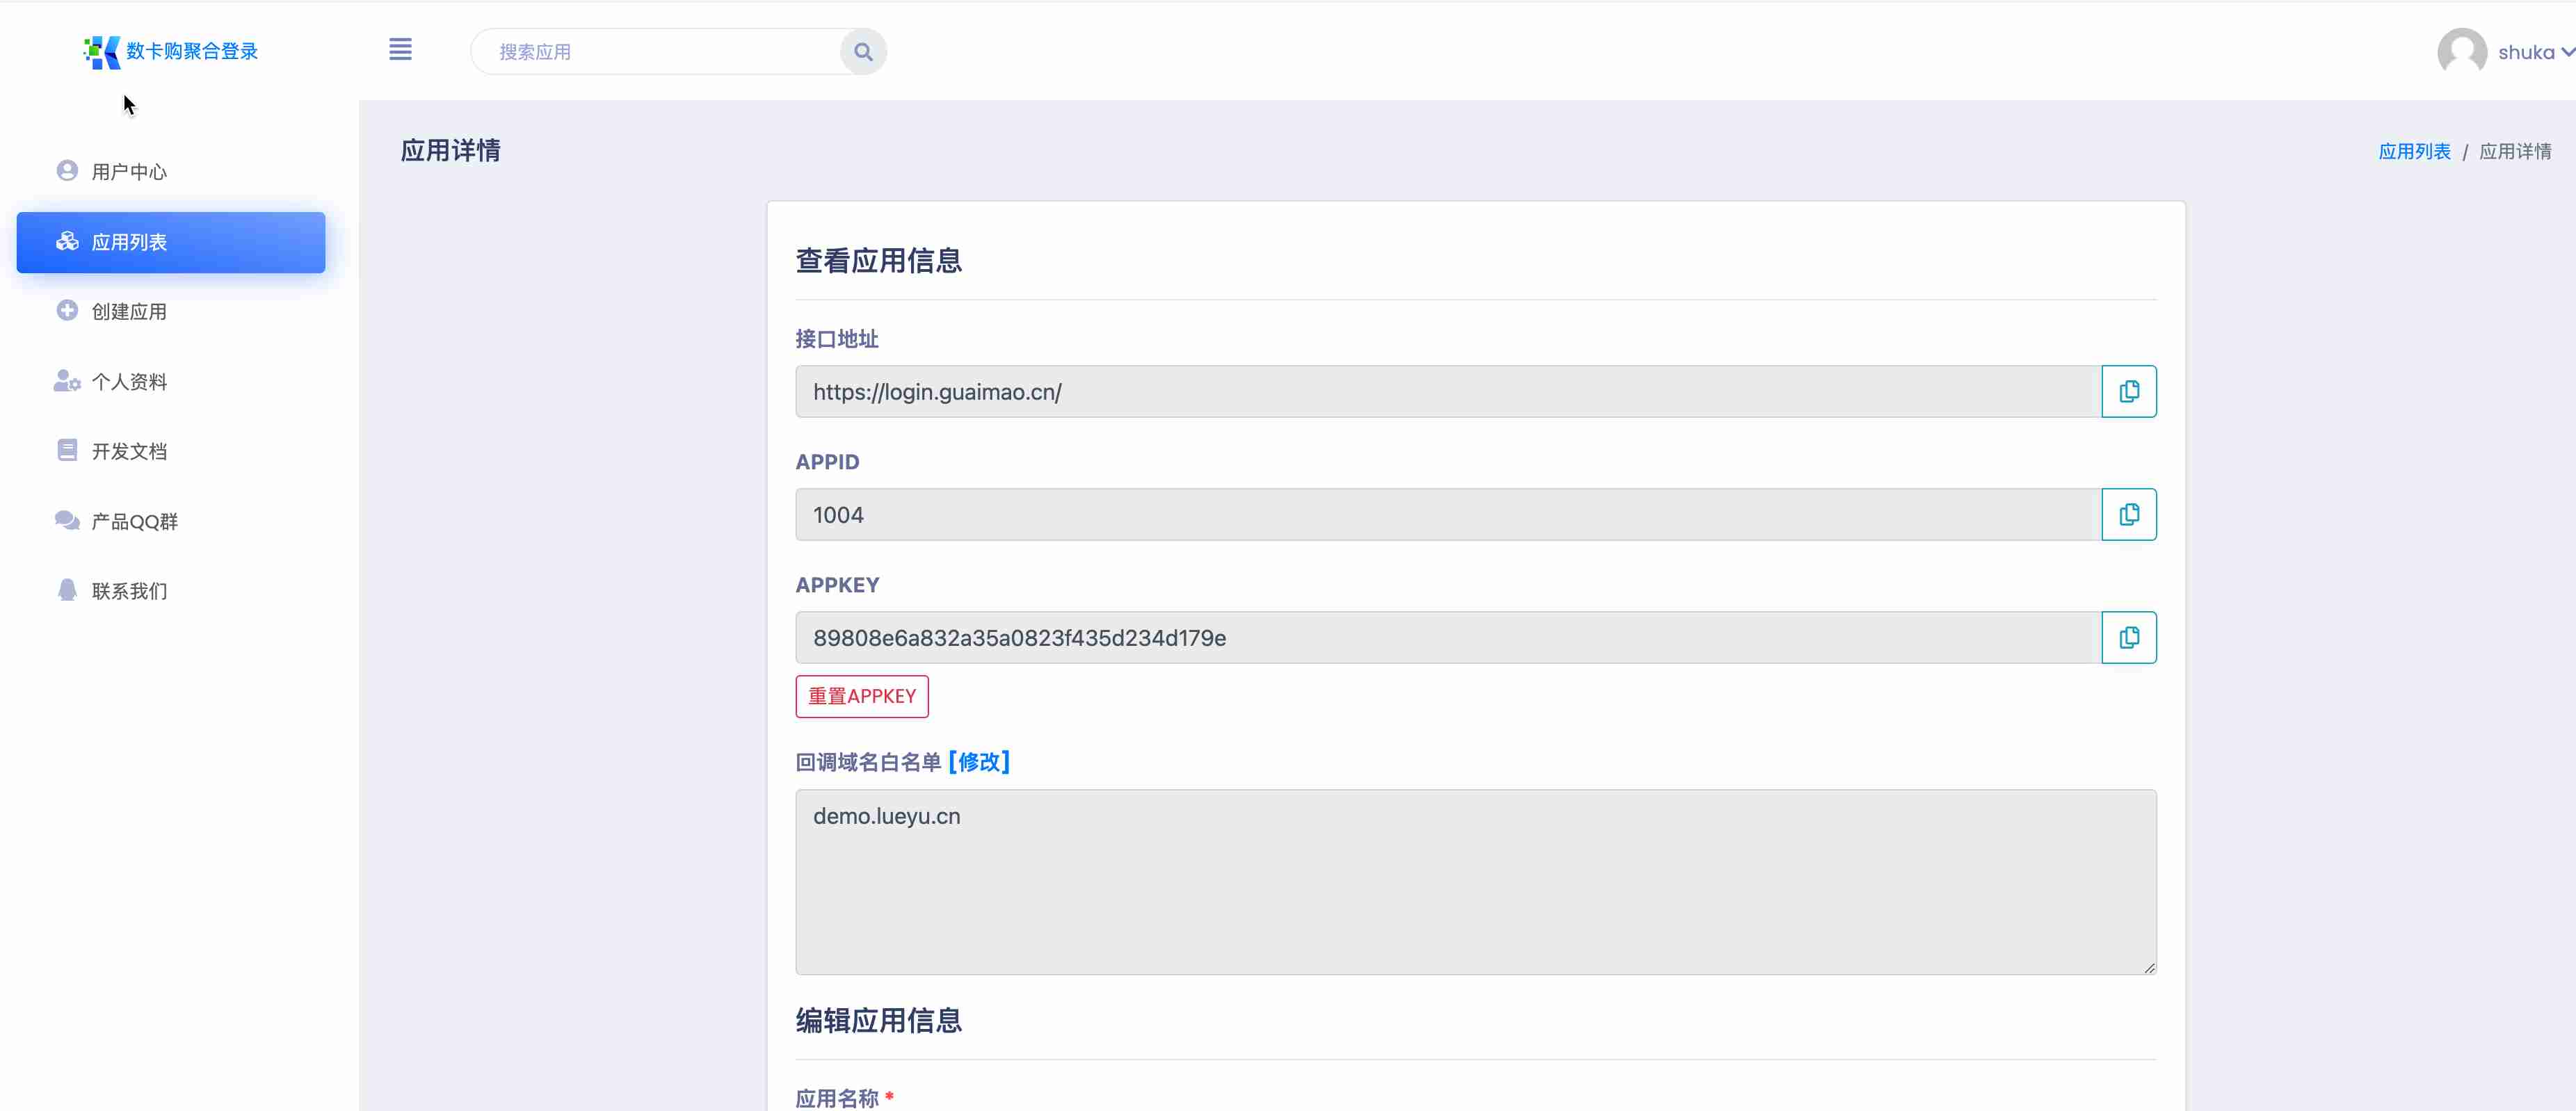The width and height of the screenshot is (2576, 1111).
Task: Click the 数卡购聚合登录 logo
Action: click(x=171, y=51)
